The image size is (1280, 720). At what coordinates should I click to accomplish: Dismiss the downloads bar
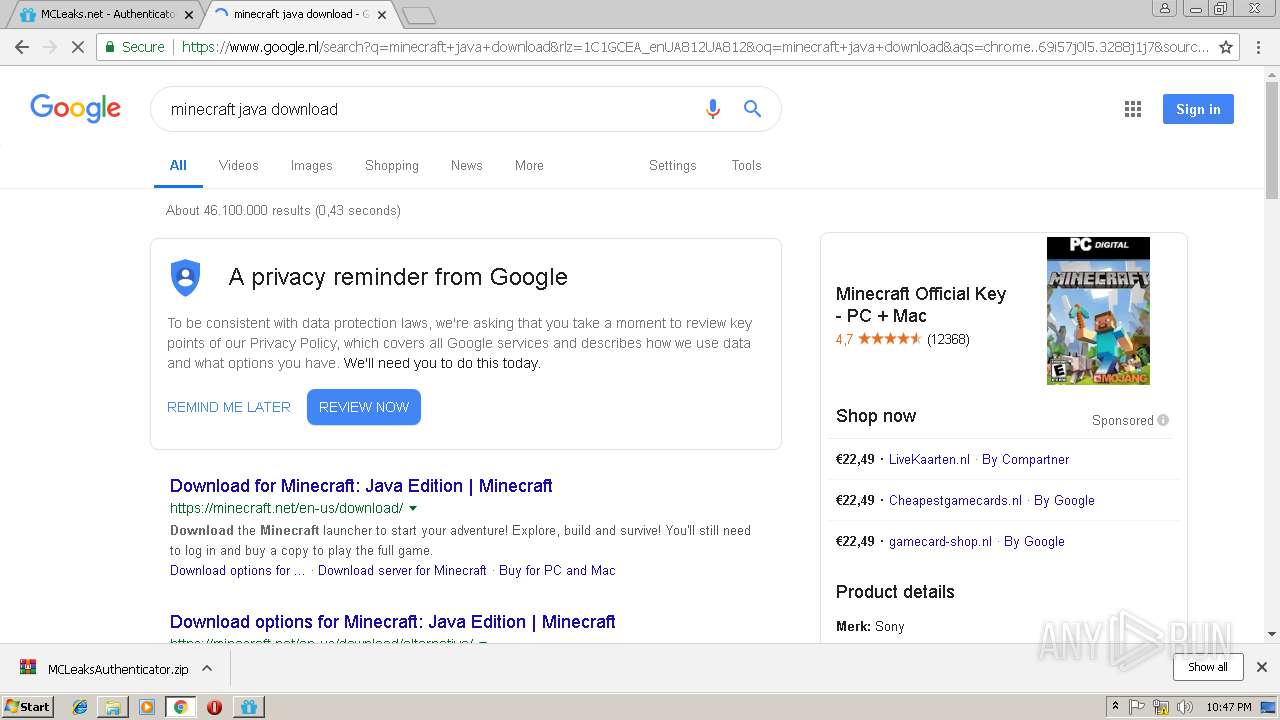(1262, 667)
